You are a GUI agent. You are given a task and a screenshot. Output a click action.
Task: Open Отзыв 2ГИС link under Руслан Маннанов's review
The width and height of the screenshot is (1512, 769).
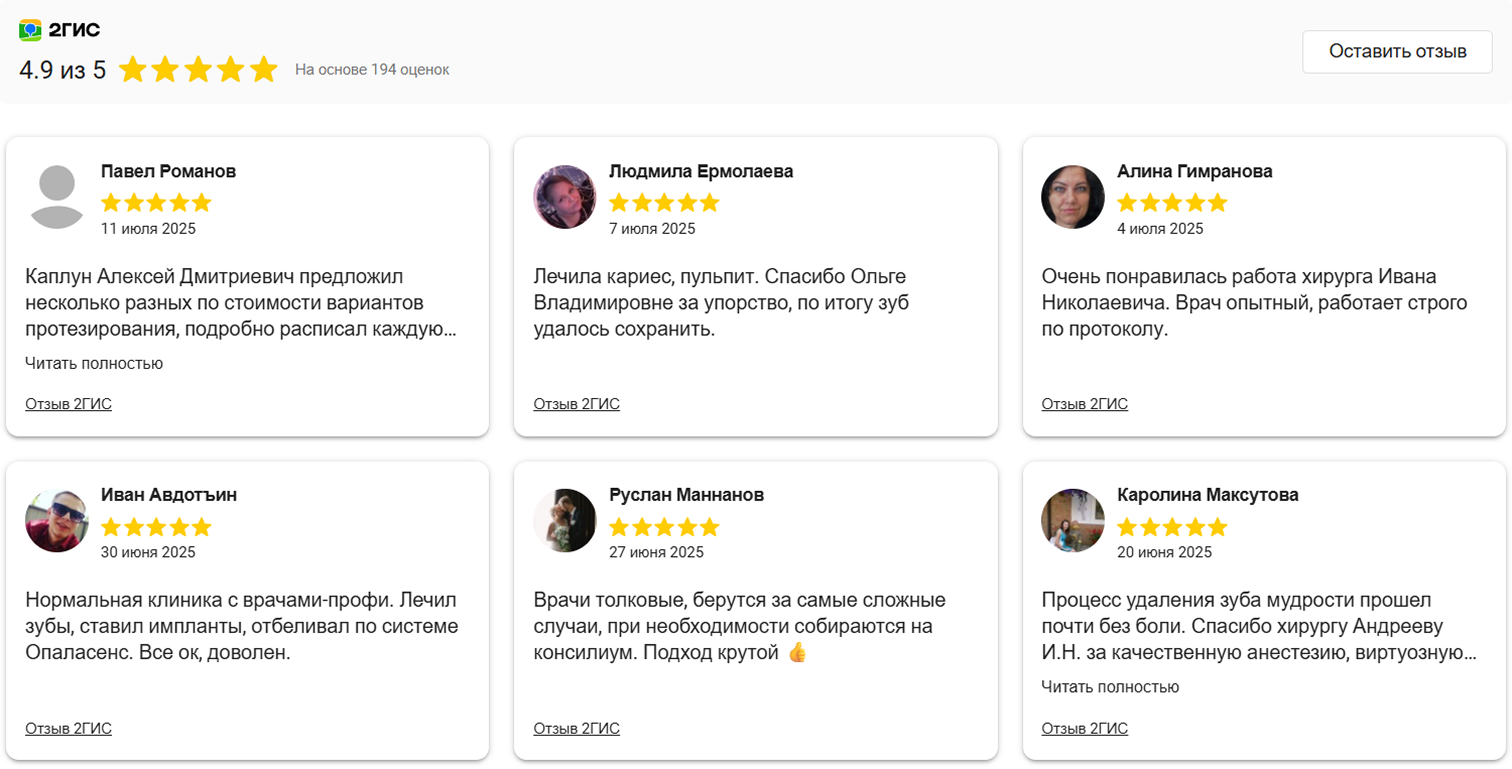click(576, 728)
